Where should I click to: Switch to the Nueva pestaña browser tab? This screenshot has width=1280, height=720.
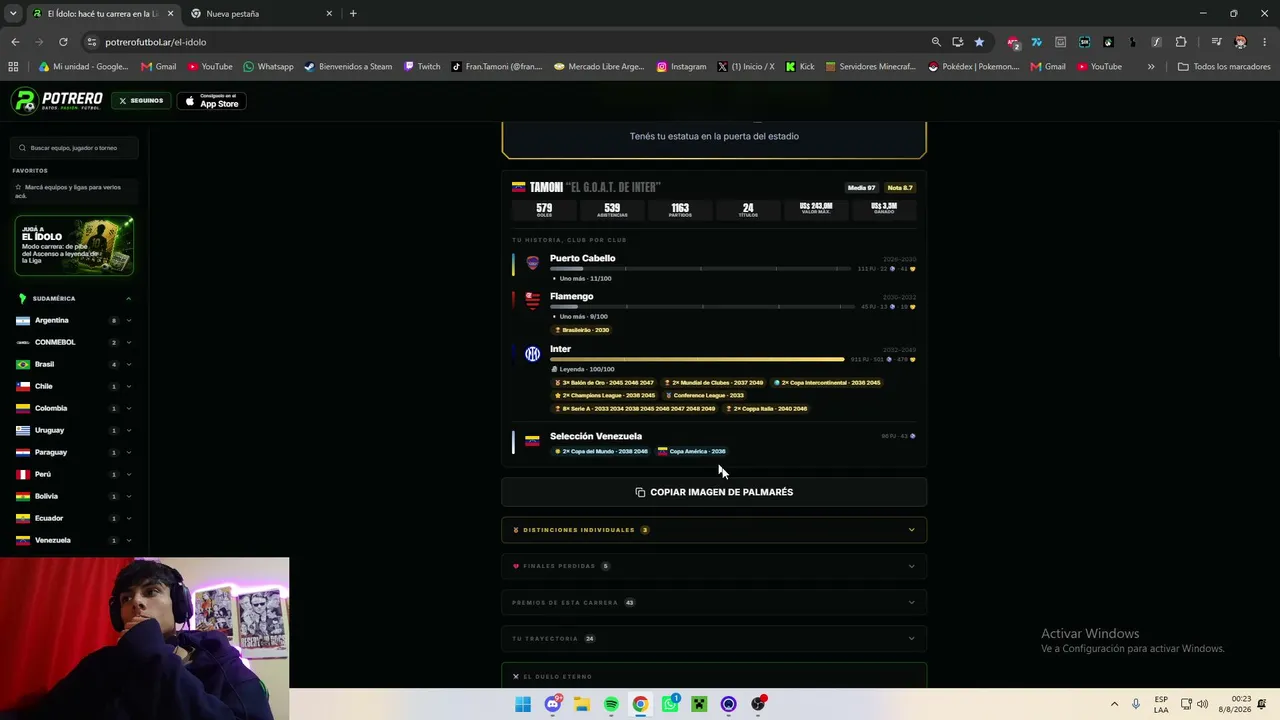point(261,14)
